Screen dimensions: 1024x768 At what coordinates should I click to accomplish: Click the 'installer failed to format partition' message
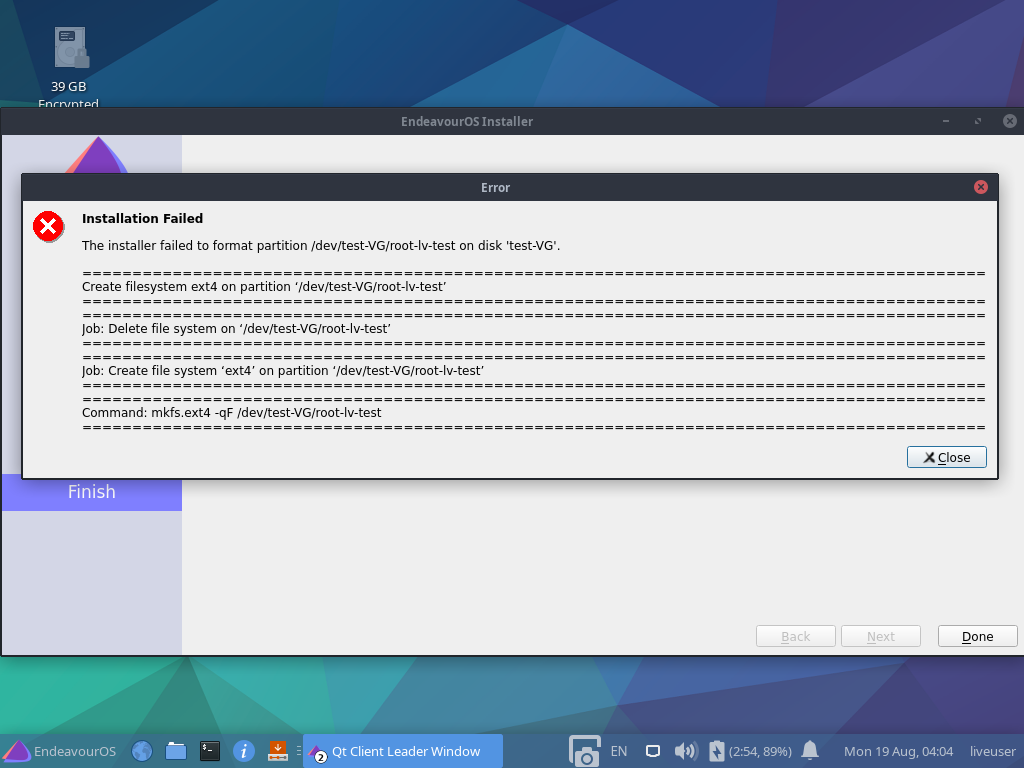click(x=321, y=246)
